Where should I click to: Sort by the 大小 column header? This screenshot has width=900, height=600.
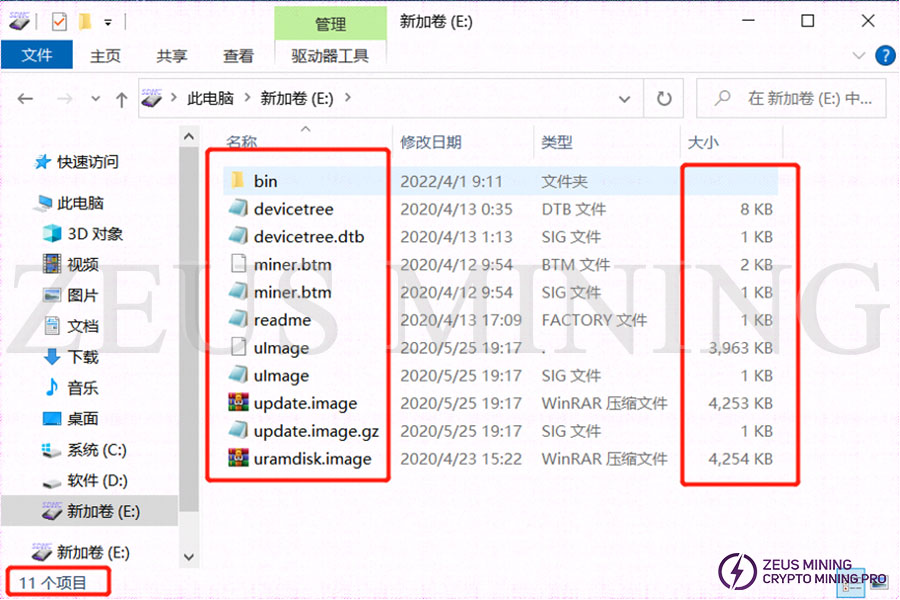pyautogui.click(x=703, y=143)
